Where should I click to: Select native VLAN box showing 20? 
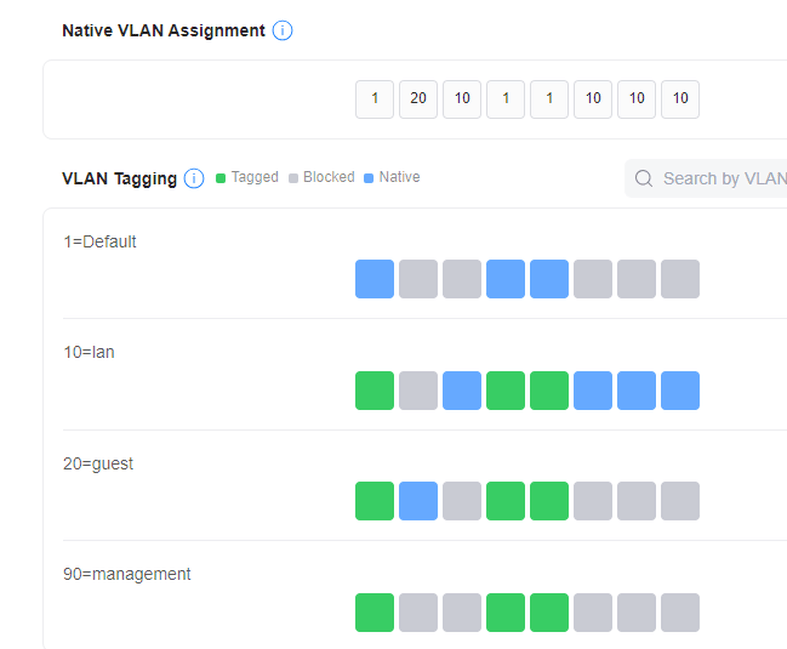click(x=418, y=99)
